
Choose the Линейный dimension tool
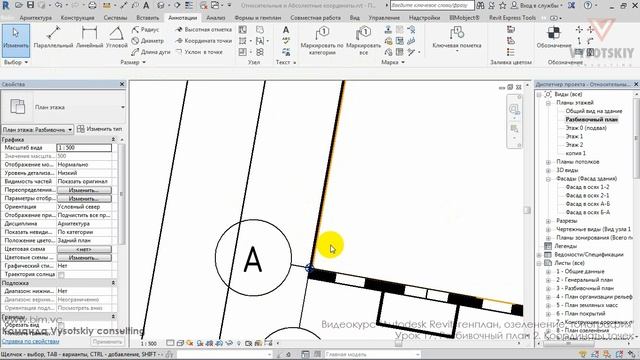tap(89, 38)
